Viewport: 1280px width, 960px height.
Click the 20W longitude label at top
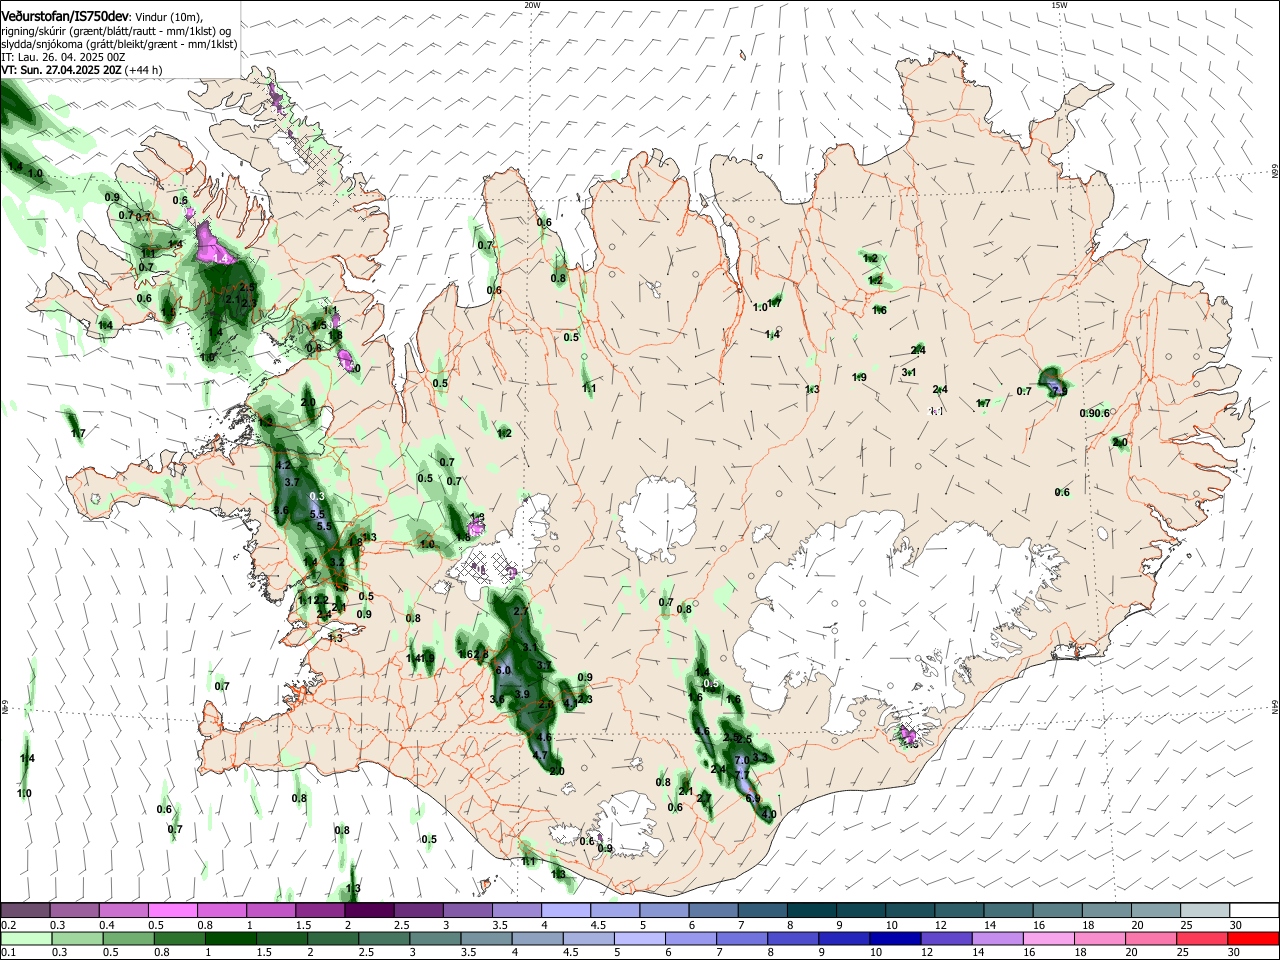coord(532,5)
